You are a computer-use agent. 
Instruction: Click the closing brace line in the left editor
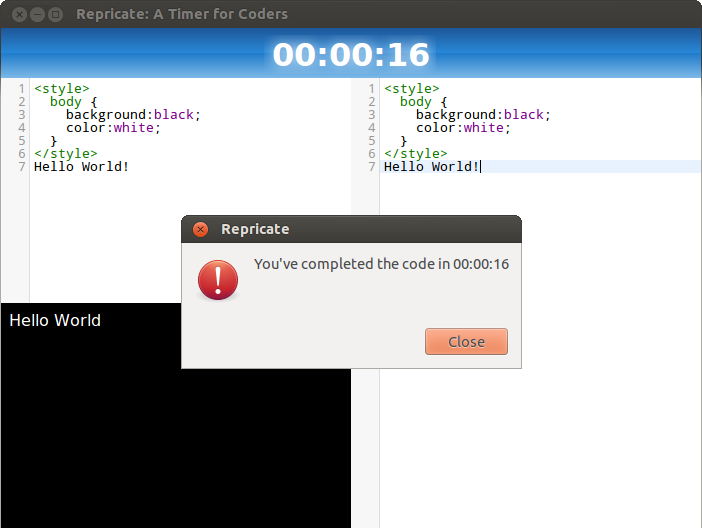pos(54,141)
